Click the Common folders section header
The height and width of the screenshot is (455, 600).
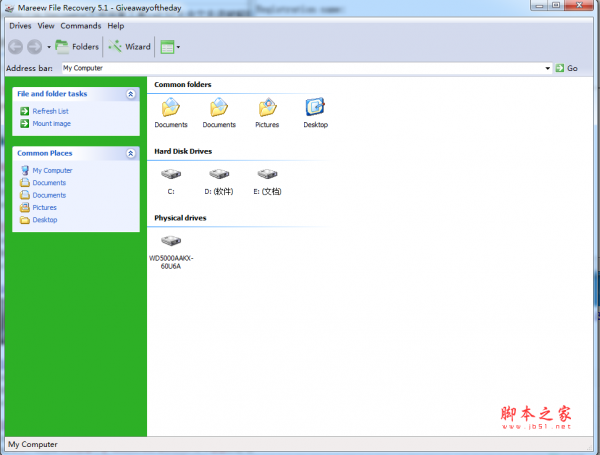point(183,85)
